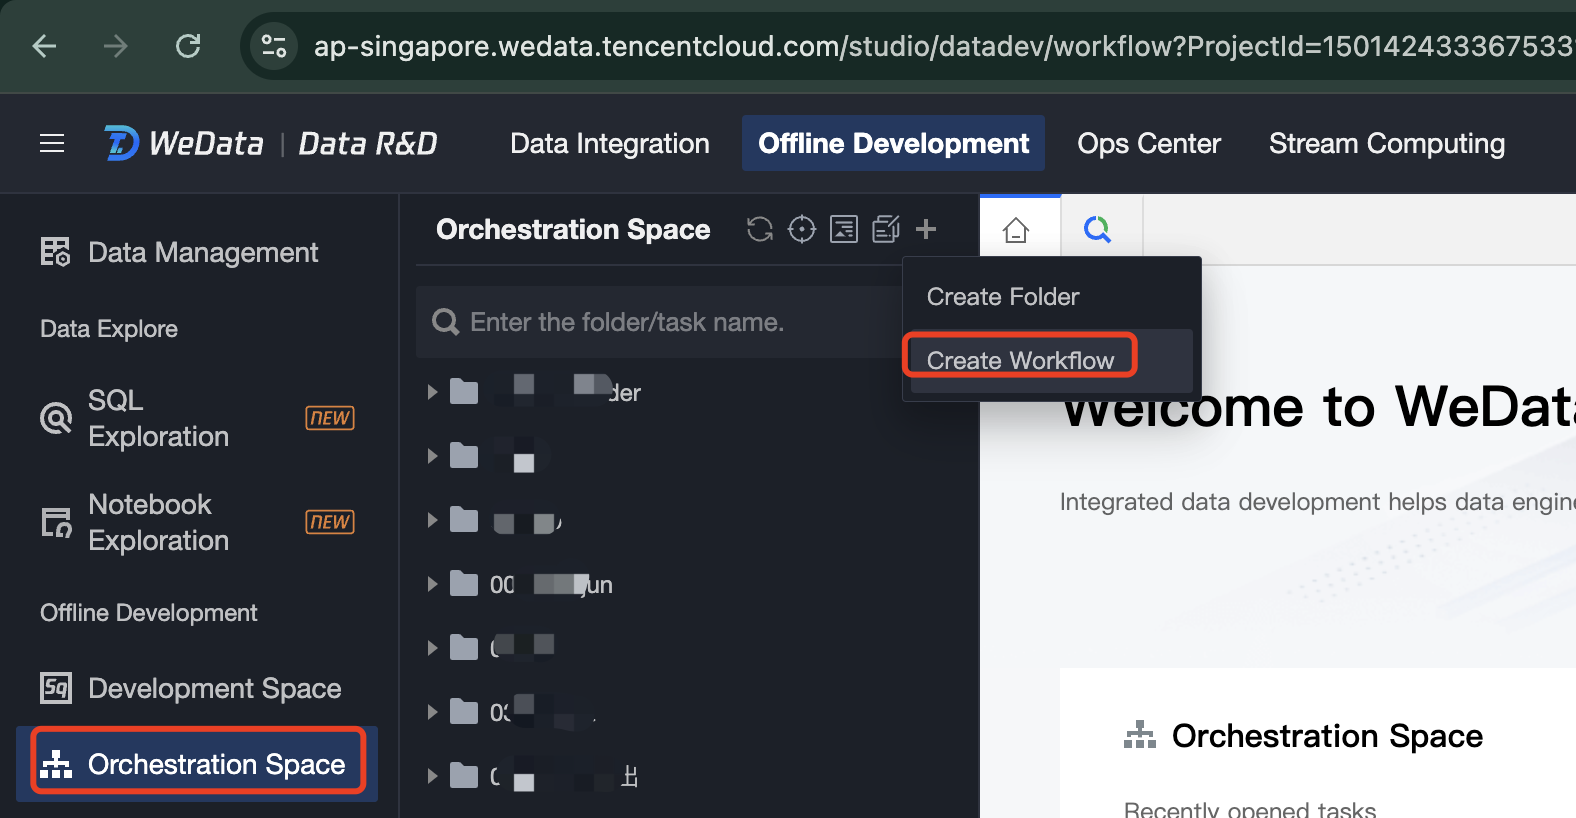1576x818 pixels.
Task: Open the Ops Center tab
Action: click(x=1149, y=144)
